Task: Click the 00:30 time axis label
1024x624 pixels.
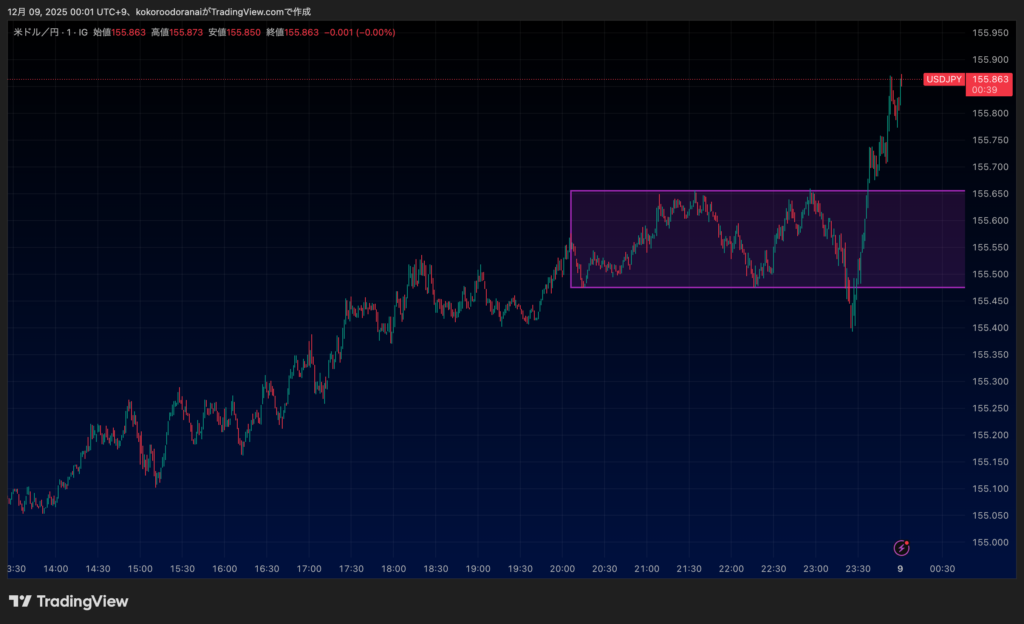Action: click(942, 568)
